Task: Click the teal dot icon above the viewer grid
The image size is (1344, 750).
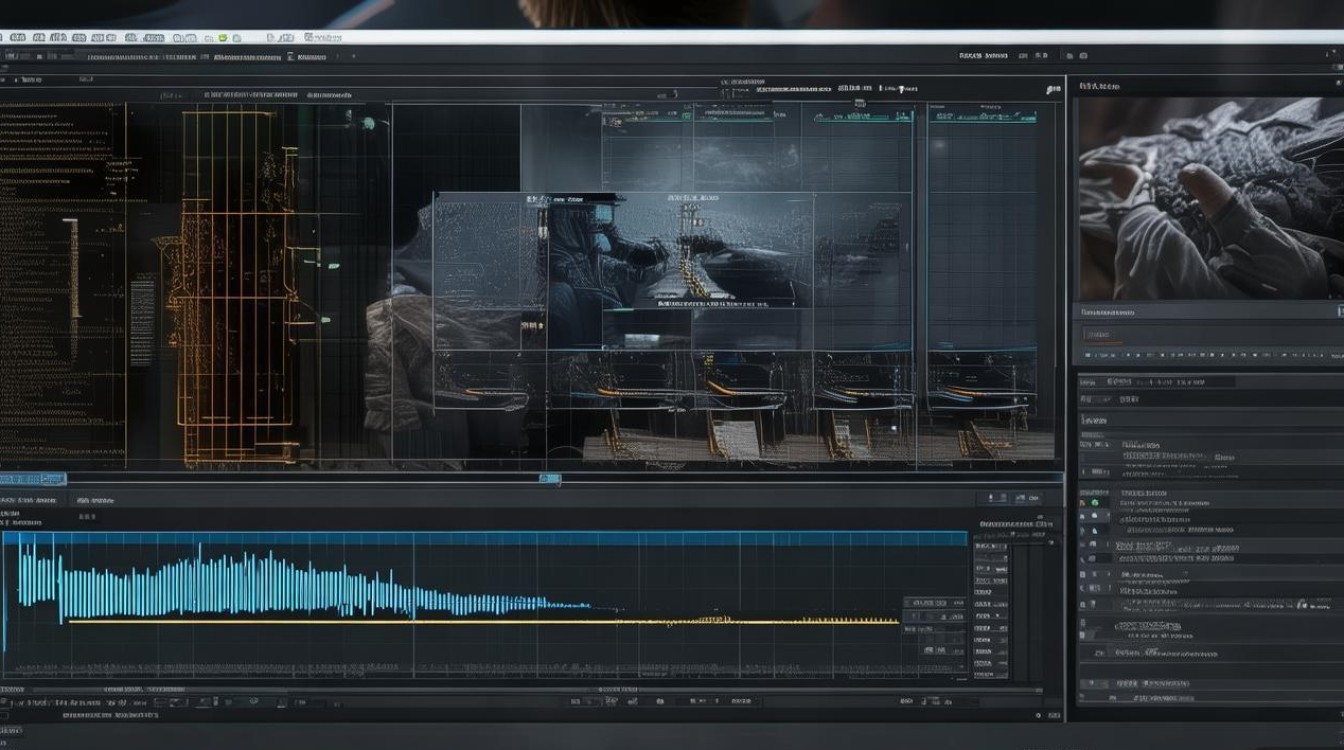Action: tap(368, 123)
